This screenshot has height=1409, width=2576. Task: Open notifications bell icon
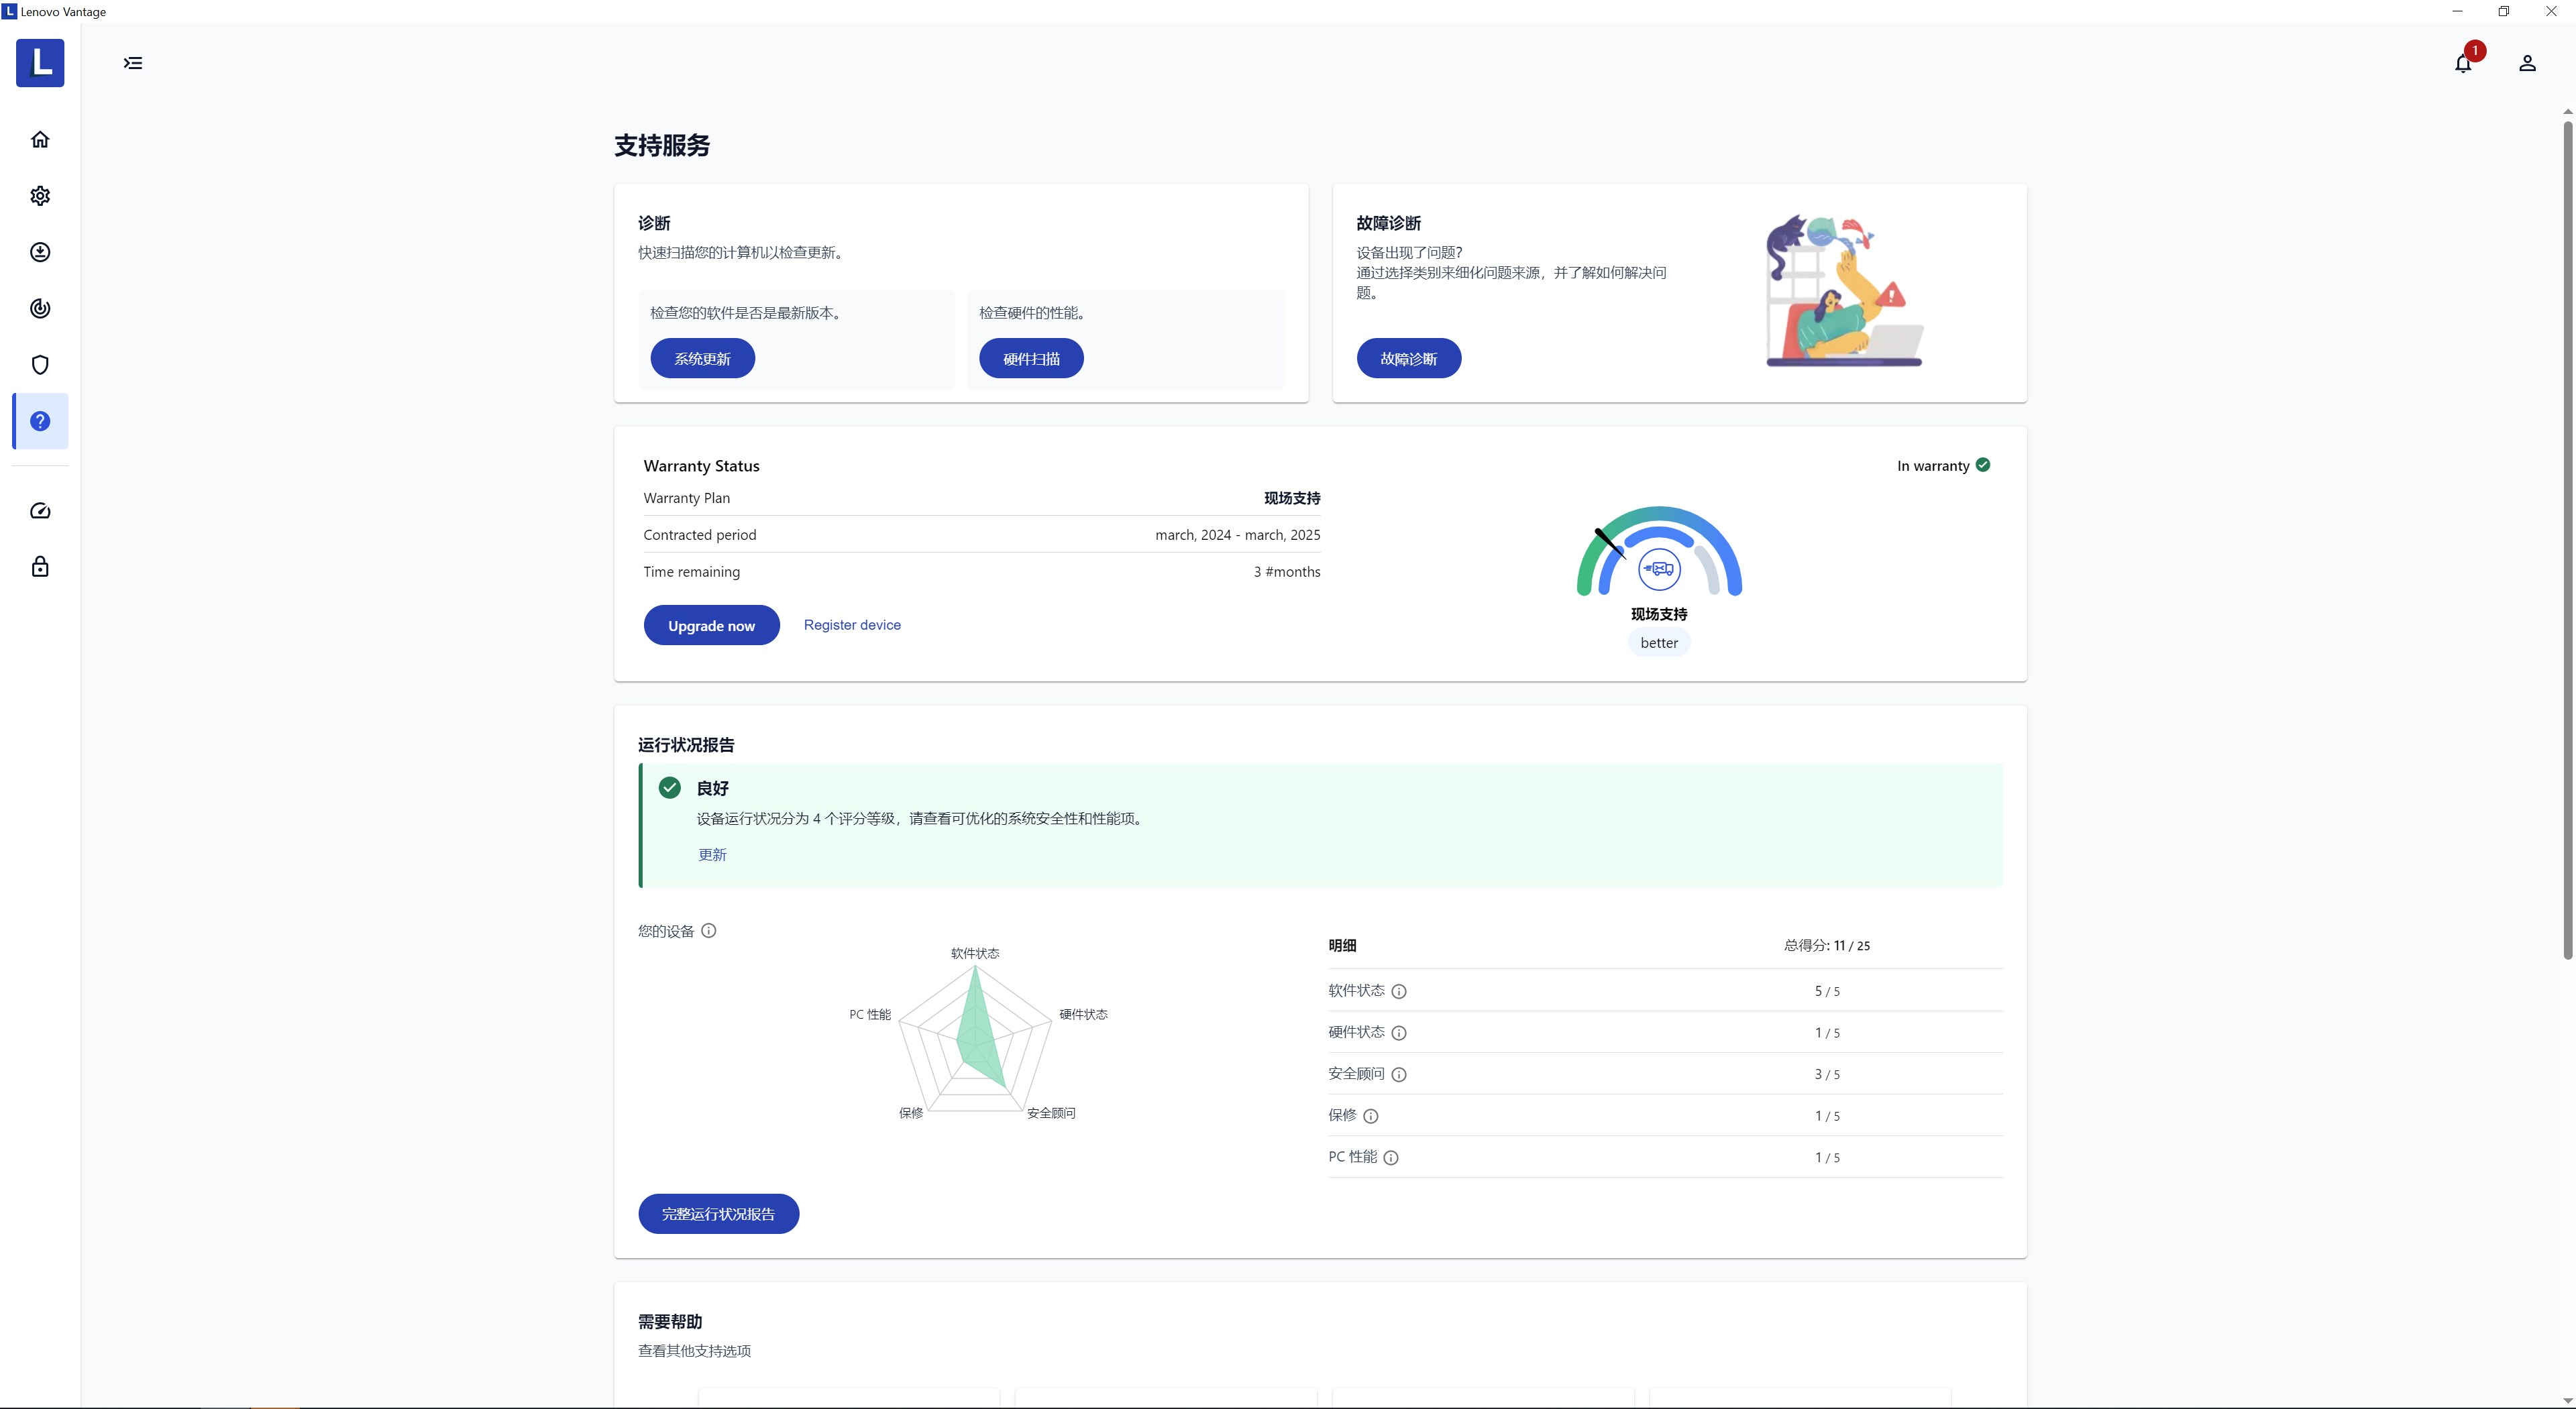tap(2463, 64)
